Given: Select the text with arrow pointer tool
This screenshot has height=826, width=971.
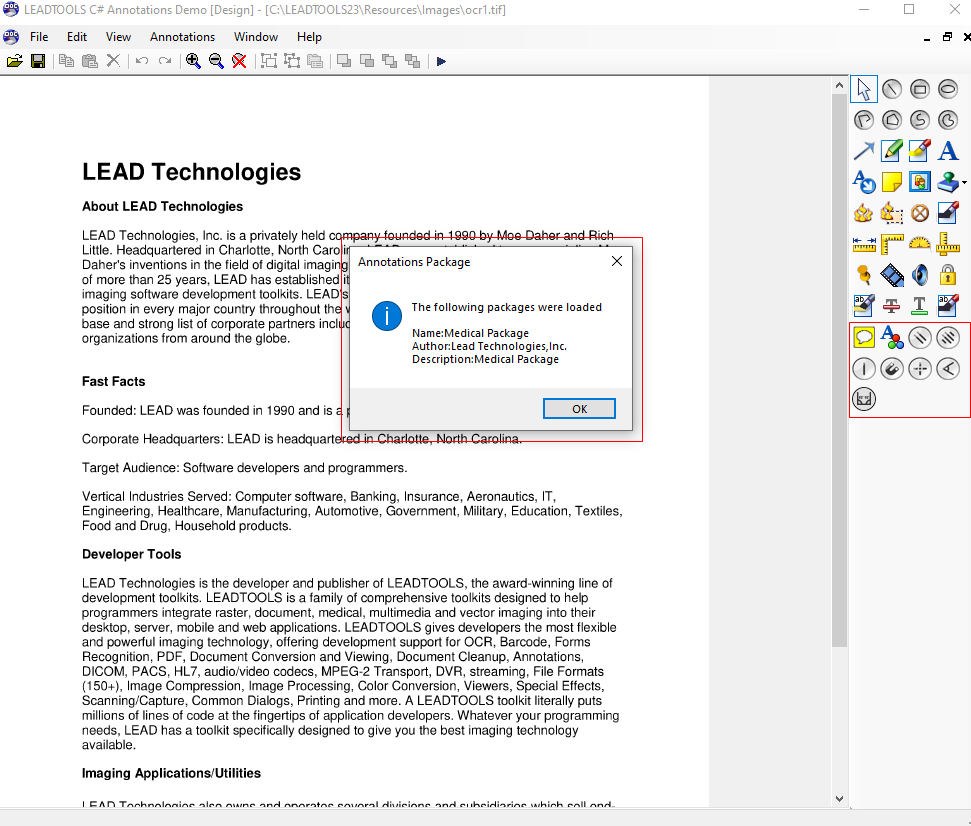Looking at the screenshot, I should 864,182.
